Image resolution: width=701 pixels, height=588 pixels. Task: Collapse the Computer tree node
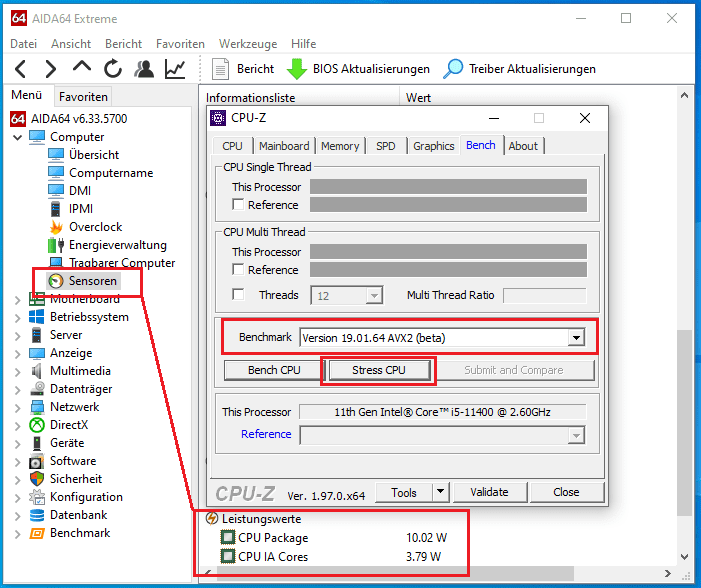pyautogui.click(x=17, y=137)
